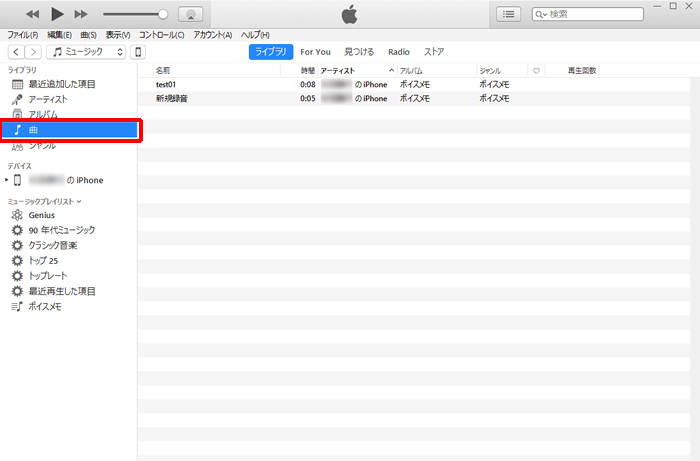
Task: Sort by the 時間 column header
Action: [x=299, y=71]
